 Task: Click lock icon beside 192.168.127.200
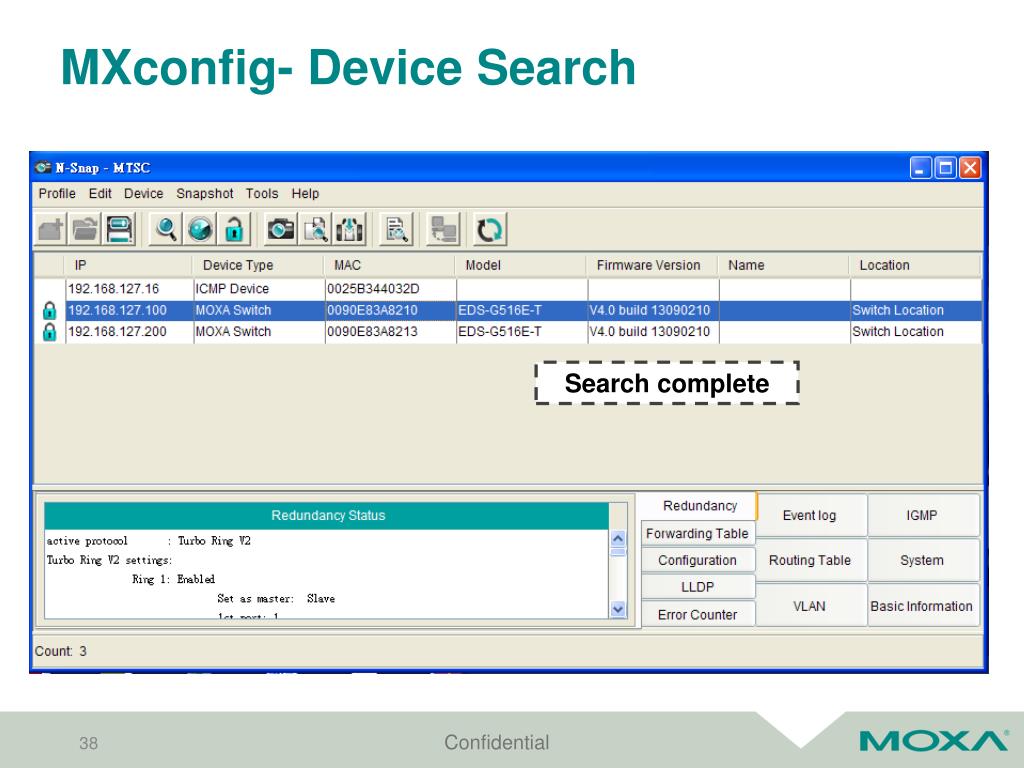point(49,332)
